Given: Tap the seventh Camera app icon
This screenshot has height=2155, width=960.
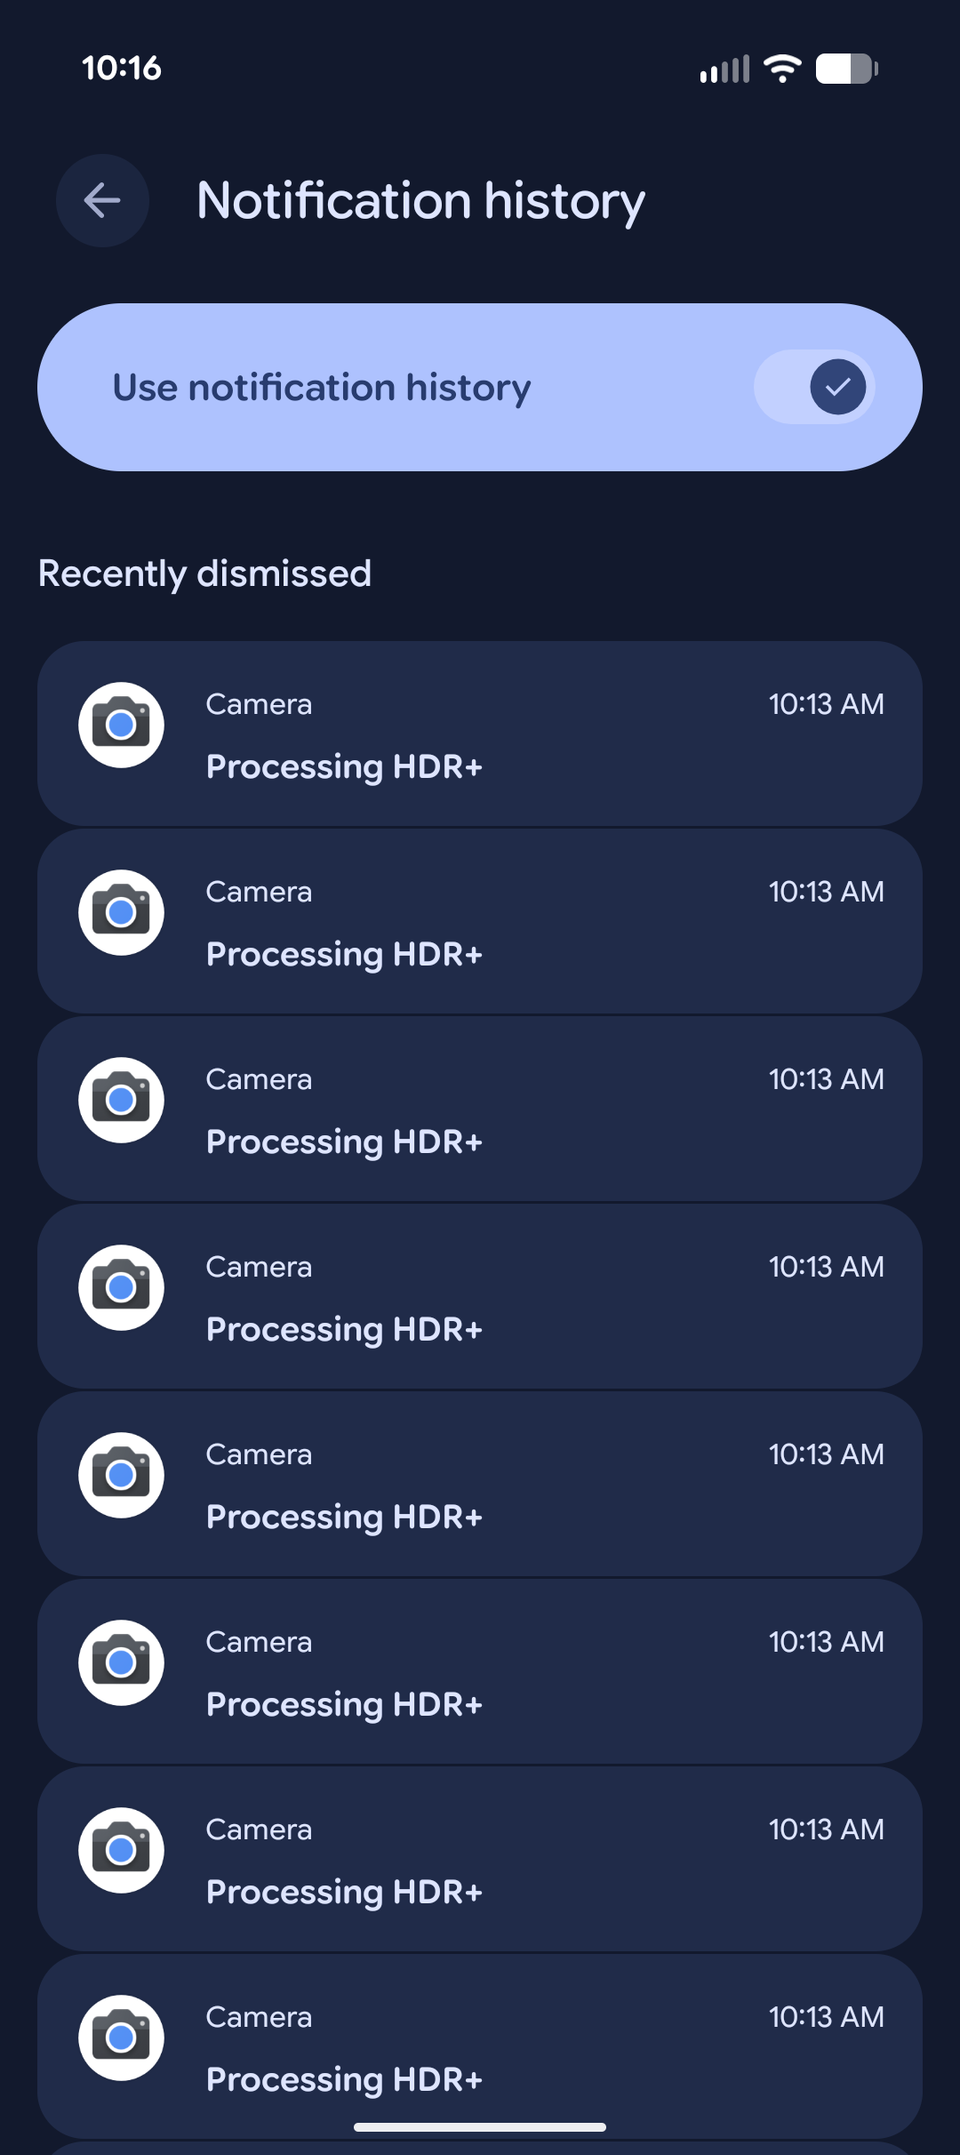Looking at the screenshot, I should [121, 1850].
